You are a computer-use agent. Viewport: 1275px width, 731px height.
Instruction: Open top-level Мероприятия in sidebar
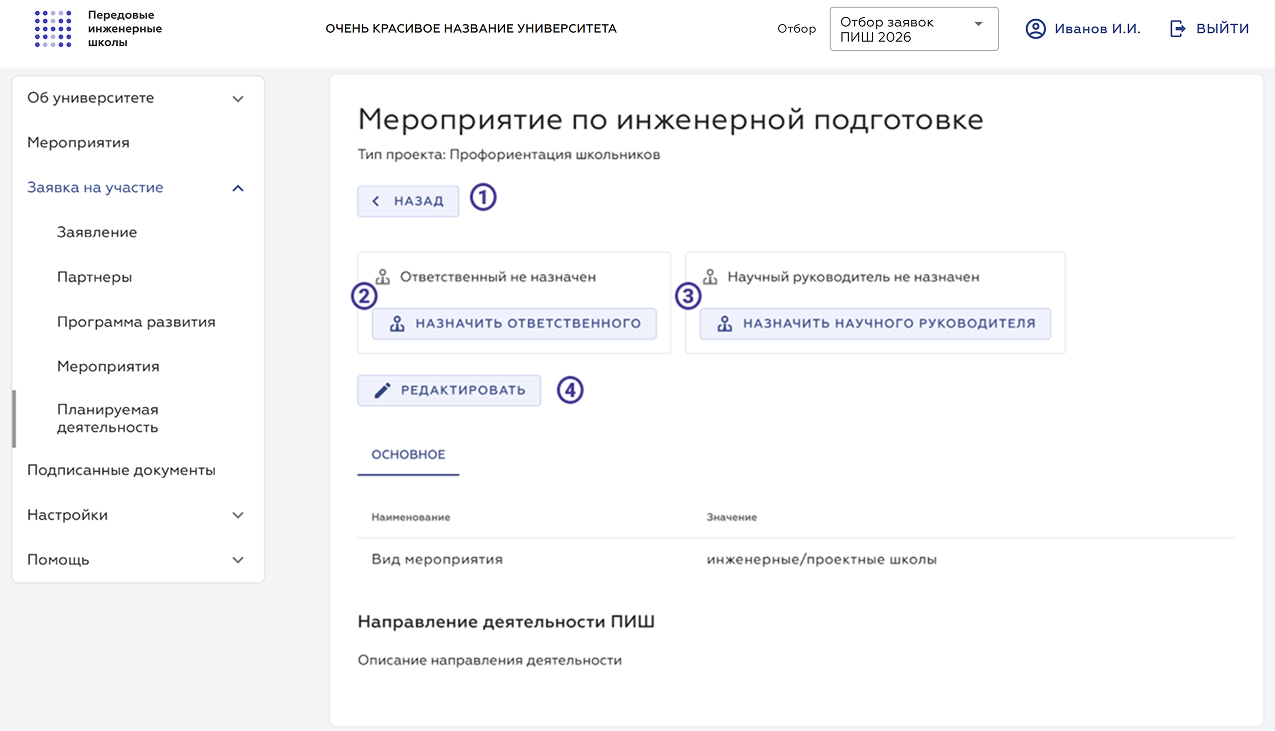[78, 143]
